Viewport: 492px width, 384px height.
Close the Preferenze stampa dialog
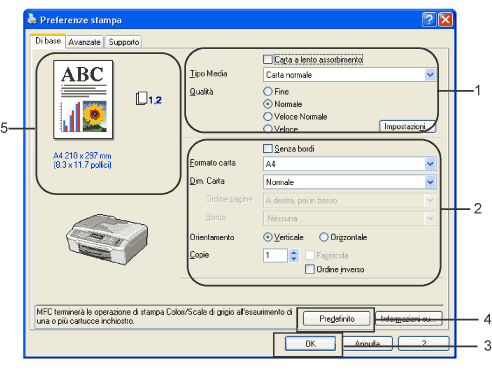[x=446, y=20]
